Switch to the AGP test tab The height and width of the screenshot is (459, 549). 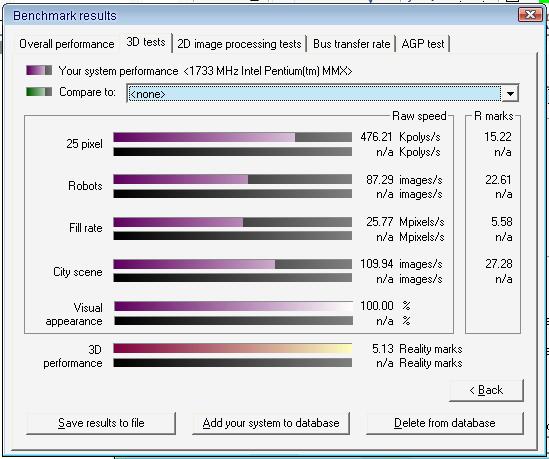(423, 44)
